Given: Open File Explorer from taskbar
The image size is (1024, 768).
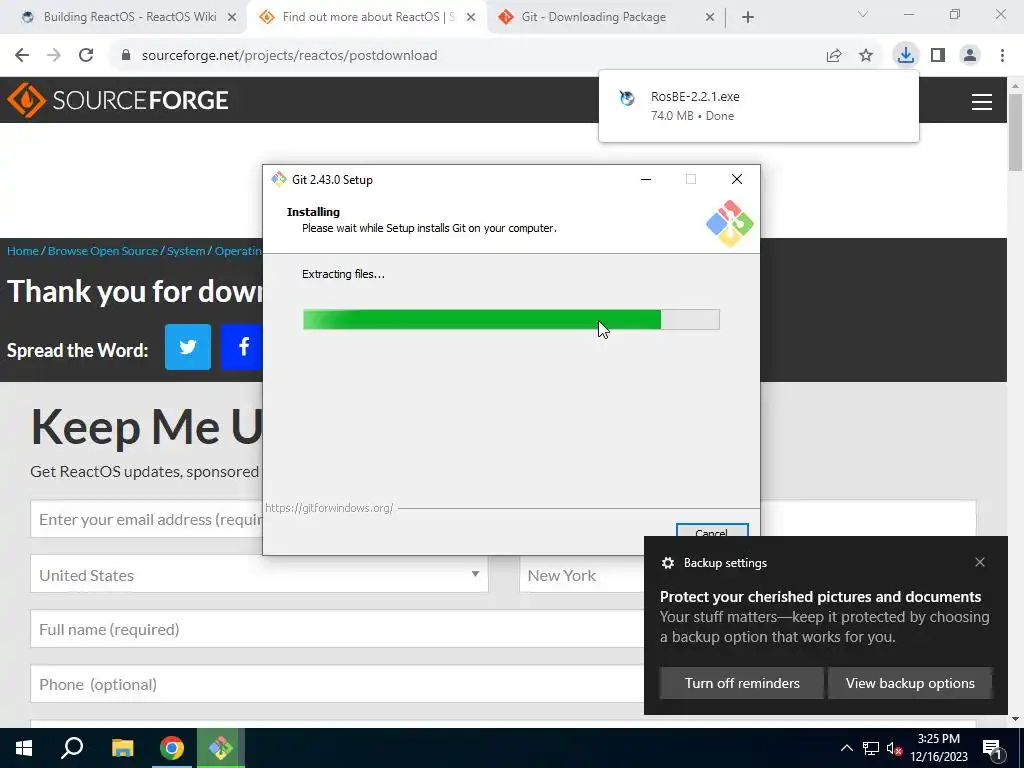Looking at the screenshot, I should (122, 748).
